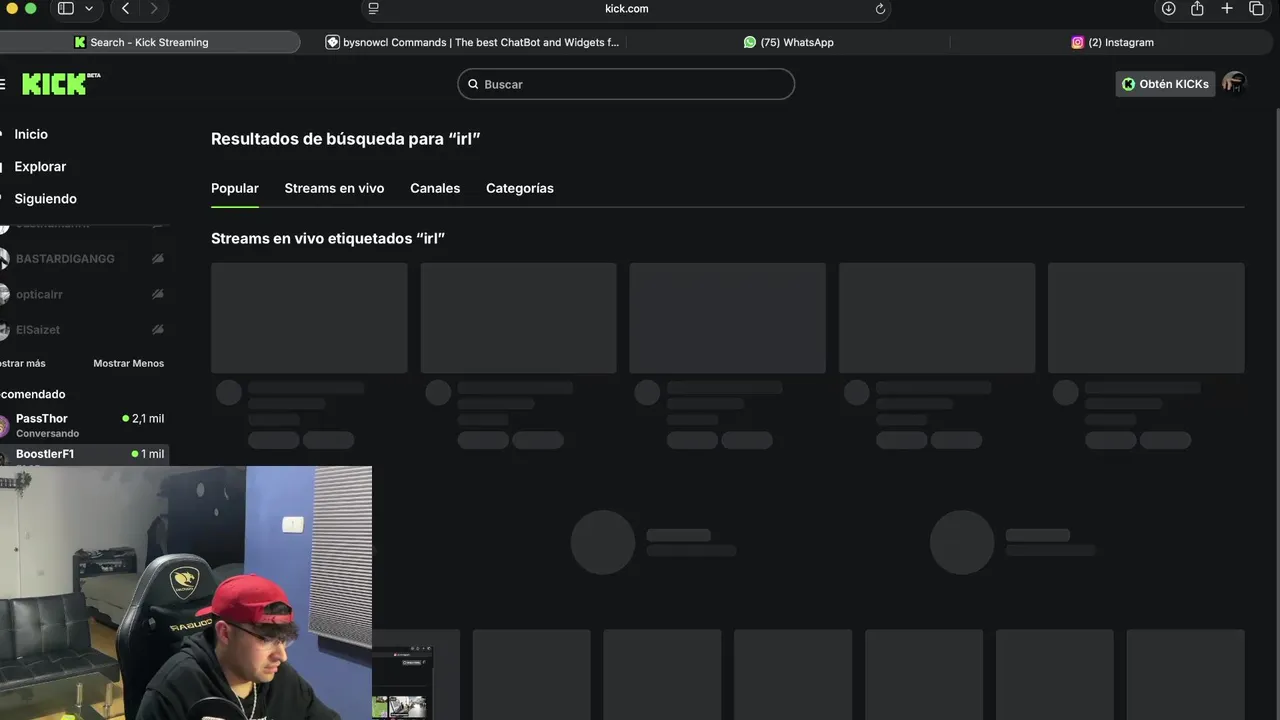Click Mostrar Menos in the sidebar

click(x=128, y=363)
